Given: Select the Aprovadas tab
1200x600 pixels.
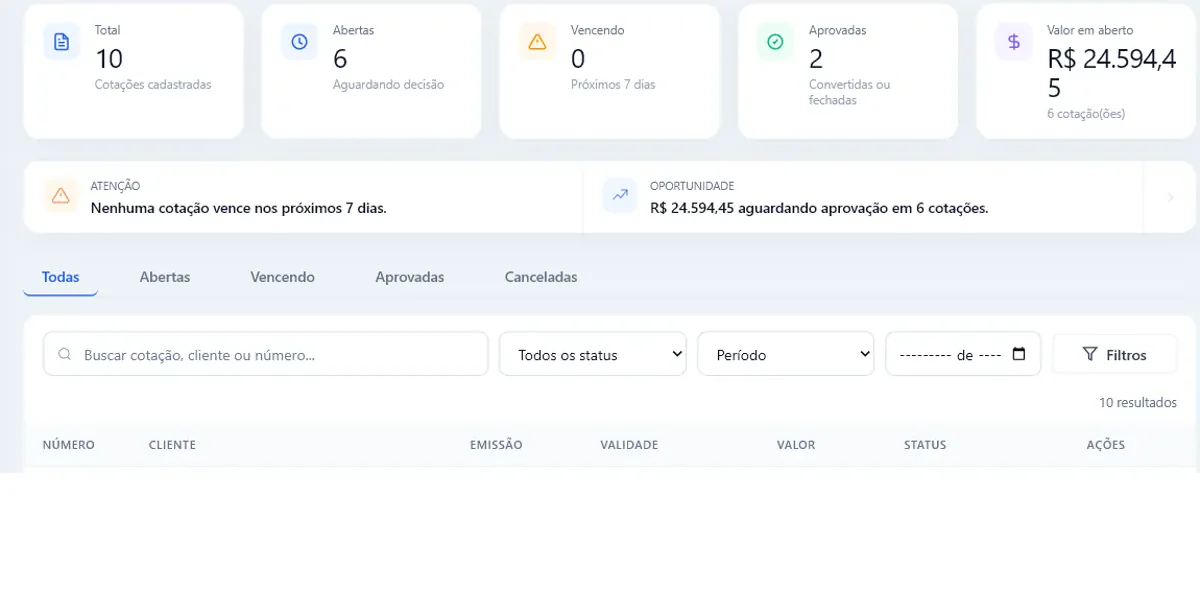Looking at the screenshot, I should coord(410,277).
